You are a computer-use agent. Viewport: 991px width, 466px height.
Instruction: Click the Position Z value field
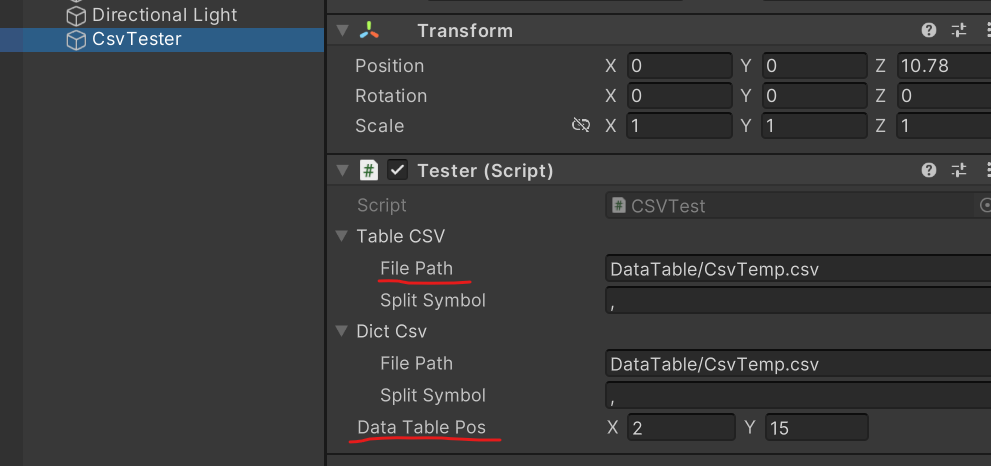943,67
